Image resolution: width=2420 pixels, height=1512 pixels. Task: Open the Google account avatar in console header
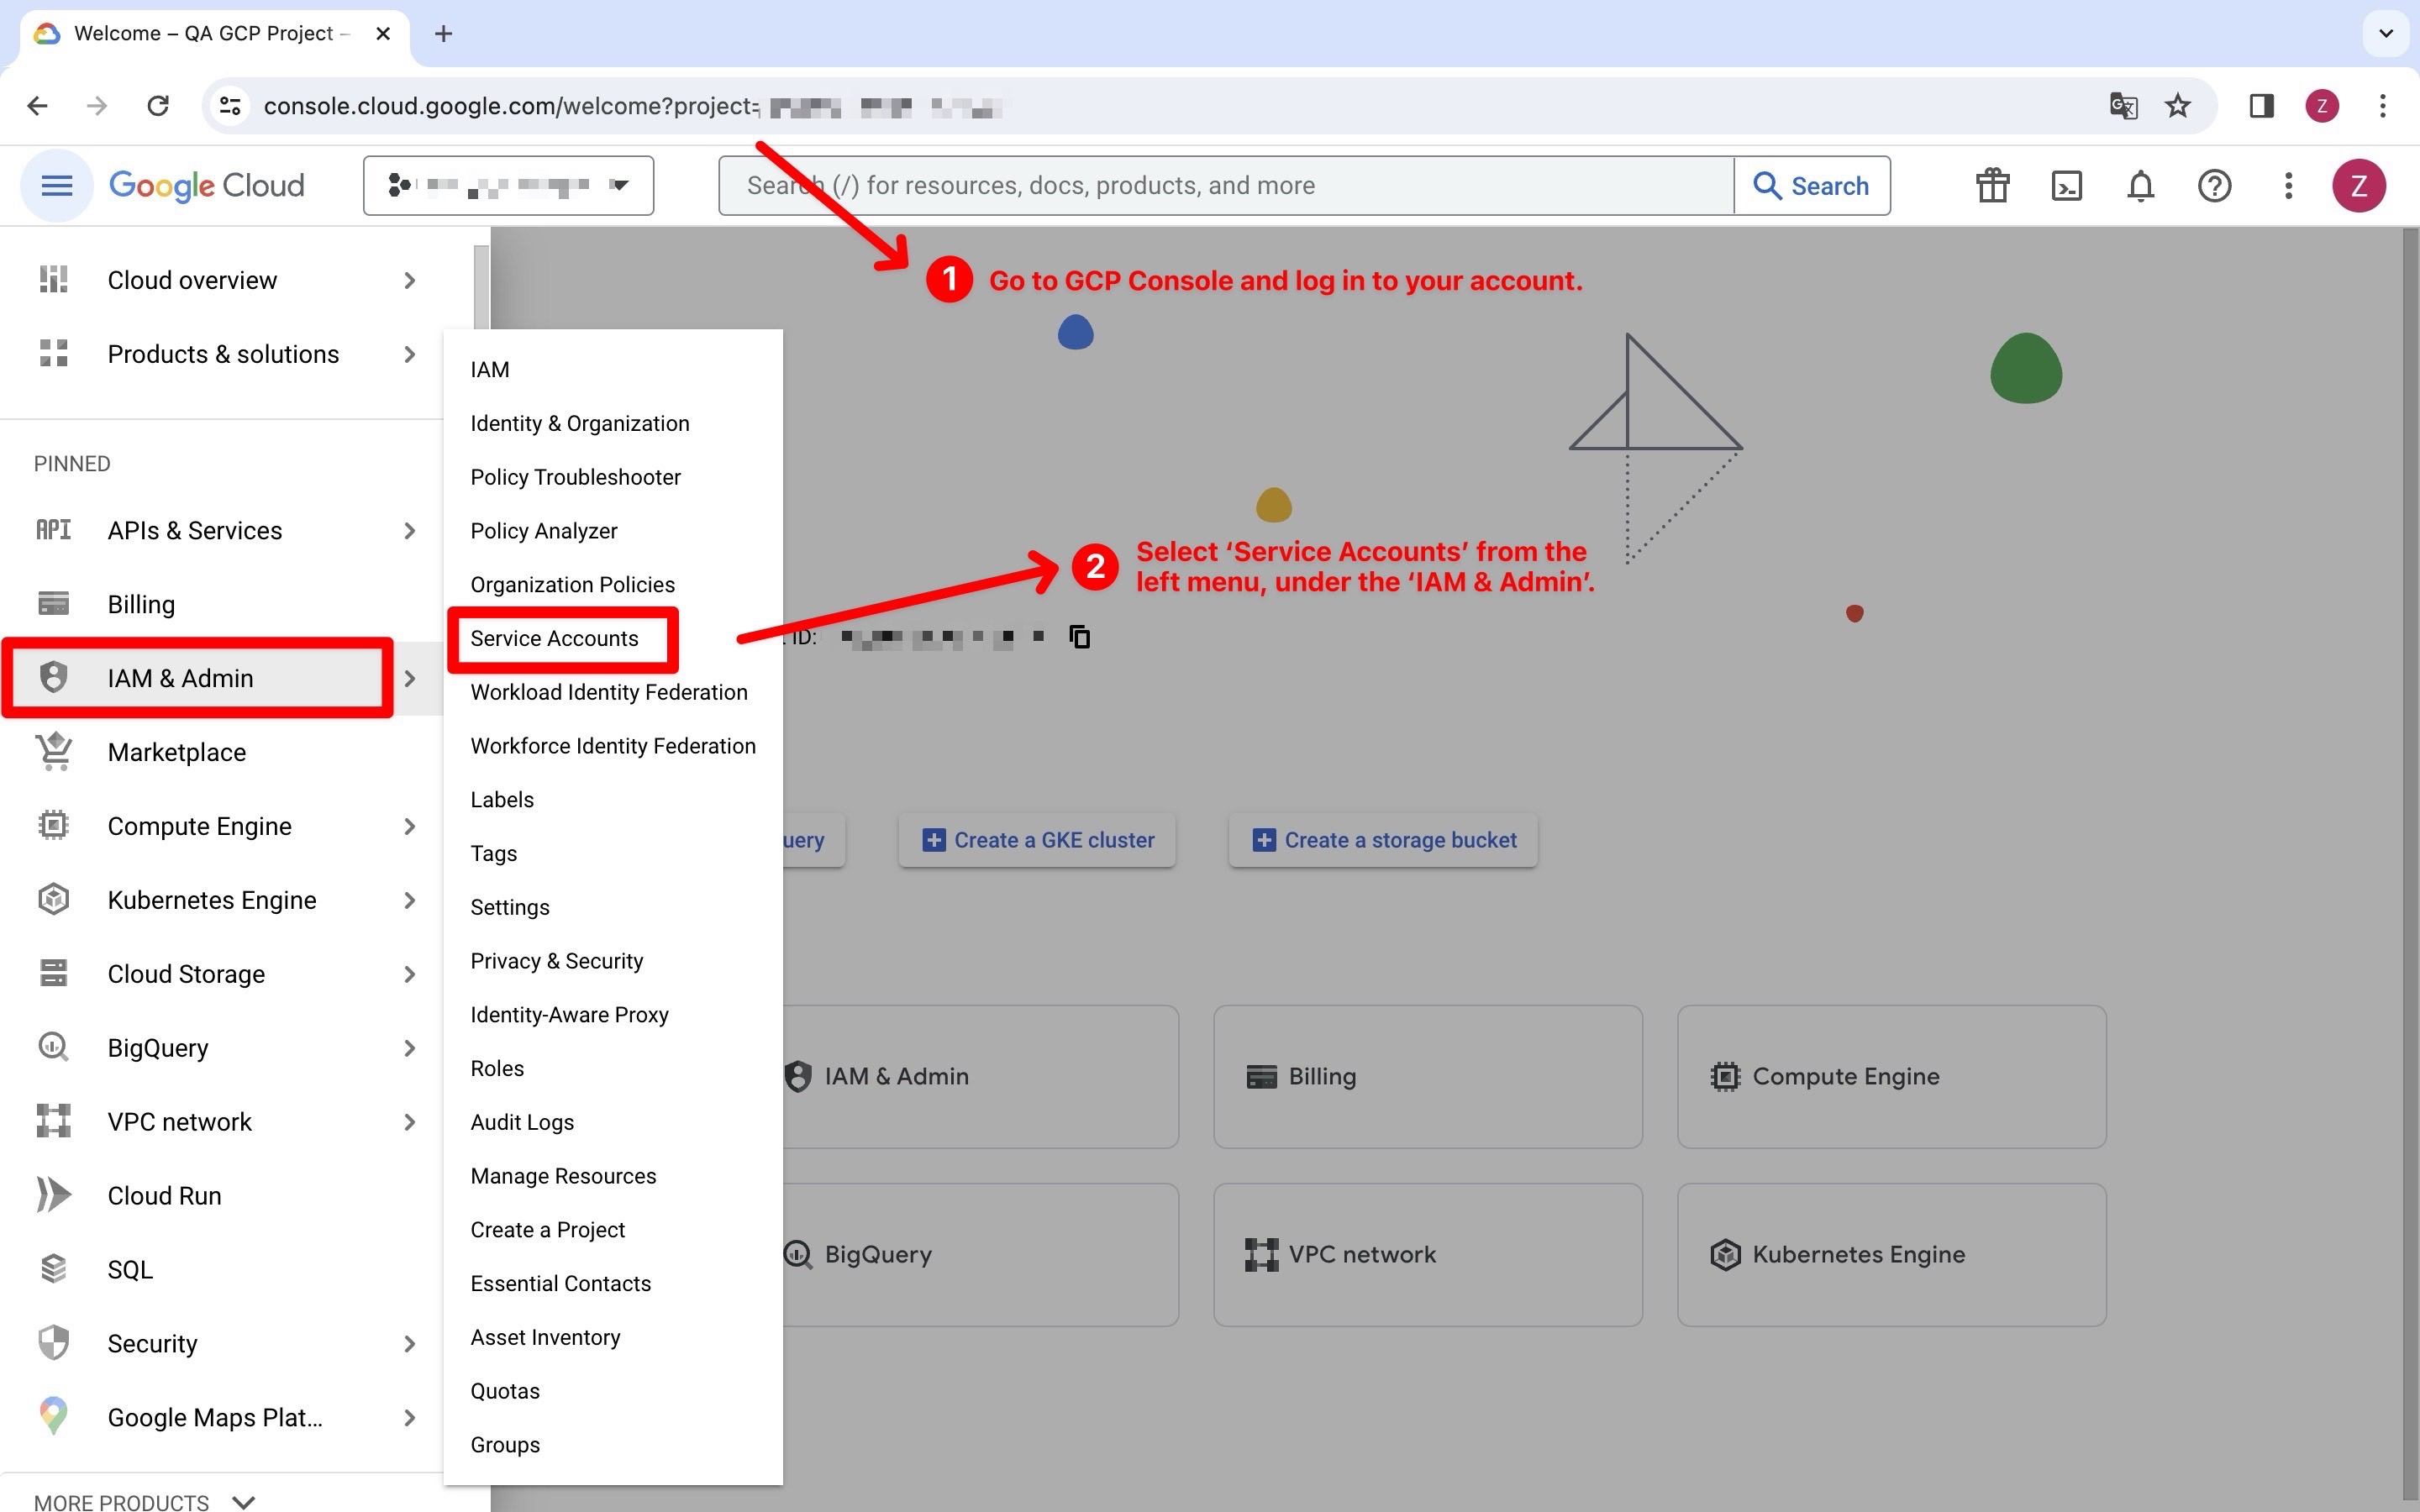(x=2359, y=185)
